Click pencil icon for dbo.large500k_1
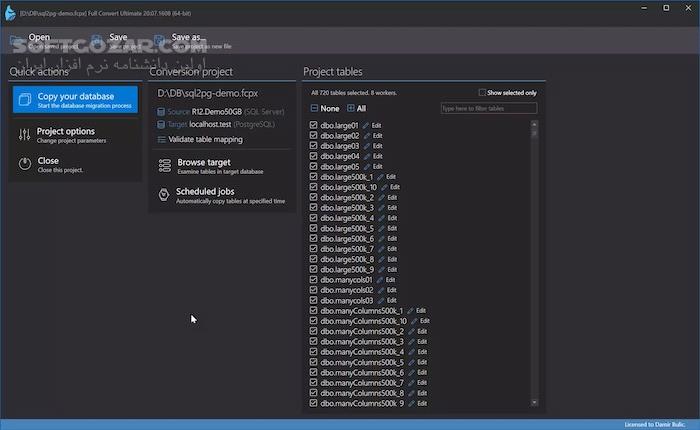Viewport: 700px width, 430px height. coord(380,177)
